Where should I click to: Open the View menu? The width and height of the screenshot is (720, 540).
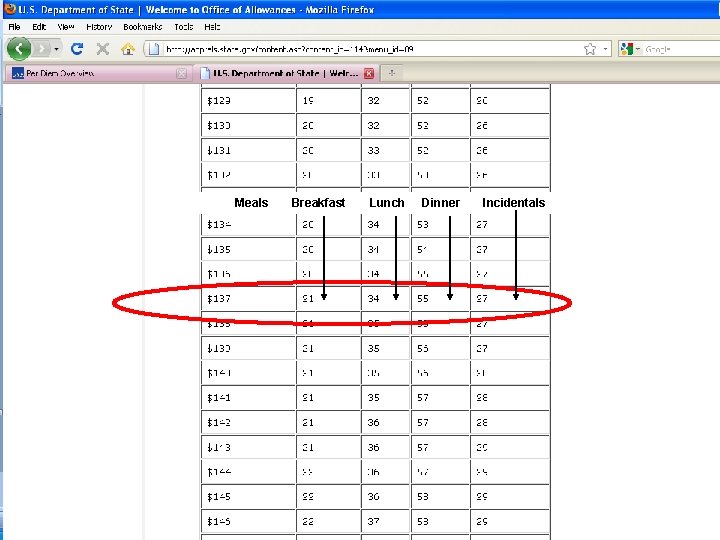click(66, 27)
